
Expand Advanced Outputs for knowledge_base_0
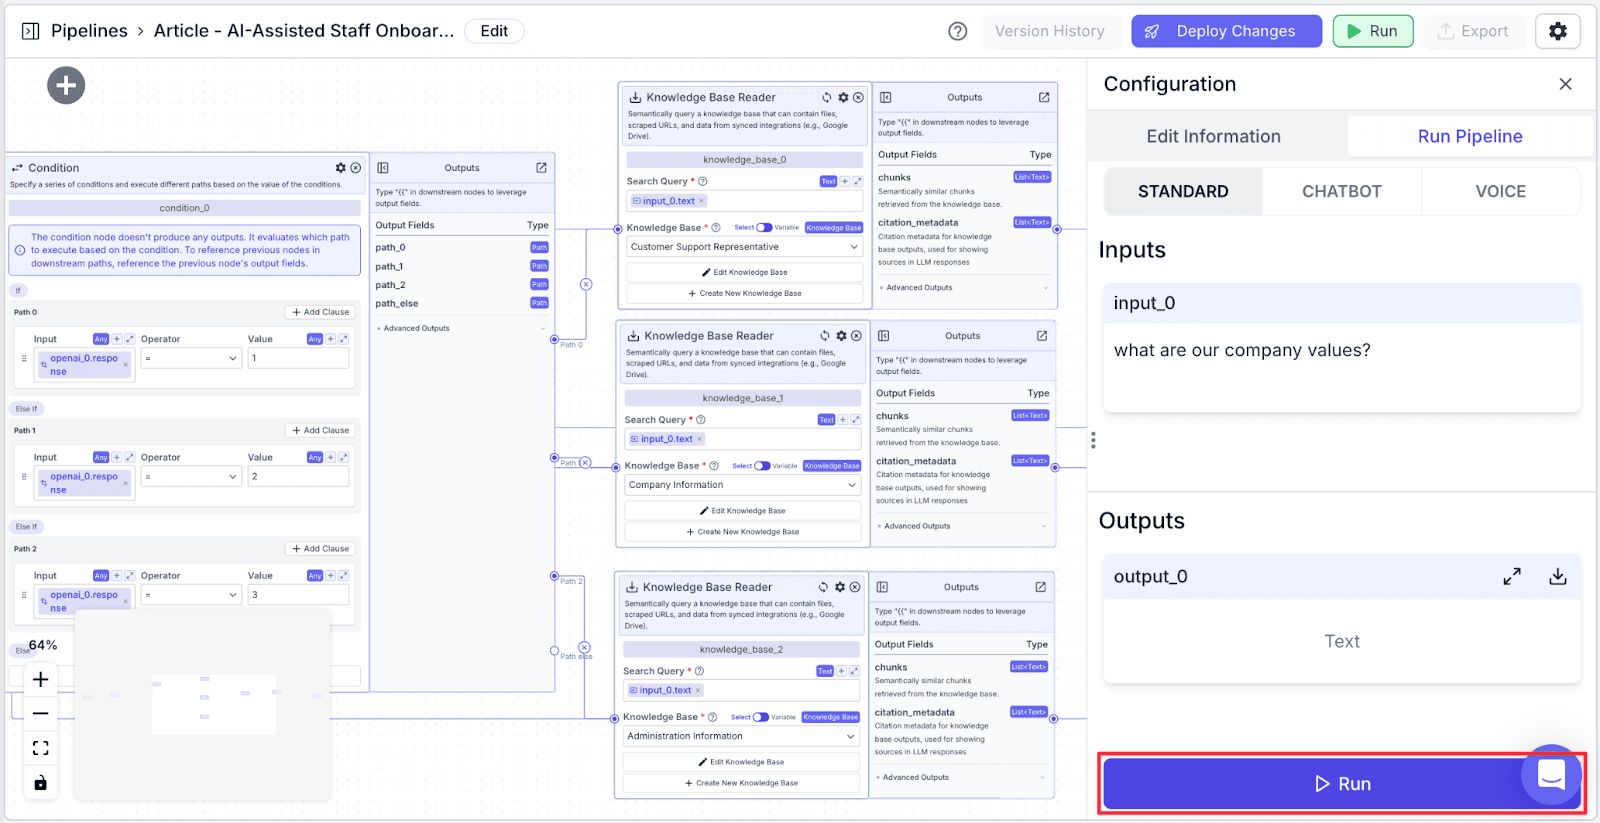(x=964, y=288)
